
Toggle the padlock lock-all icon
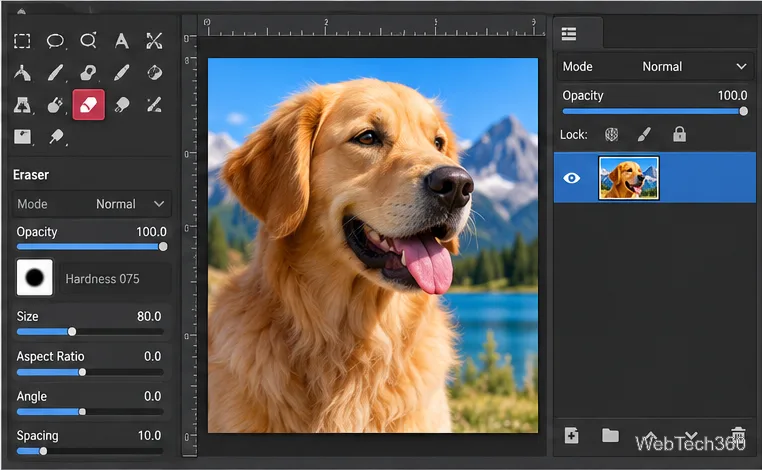[x=679, y=134]
